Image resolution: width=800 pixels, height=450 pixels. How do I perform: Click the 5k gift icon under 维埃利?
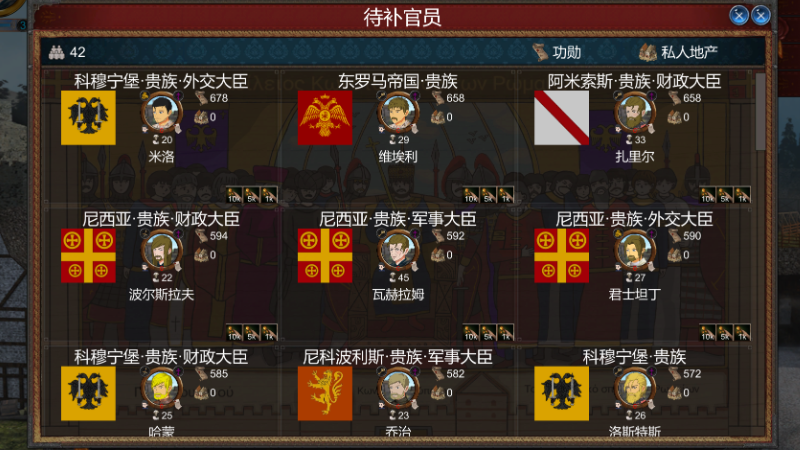(x=488, y=195)
